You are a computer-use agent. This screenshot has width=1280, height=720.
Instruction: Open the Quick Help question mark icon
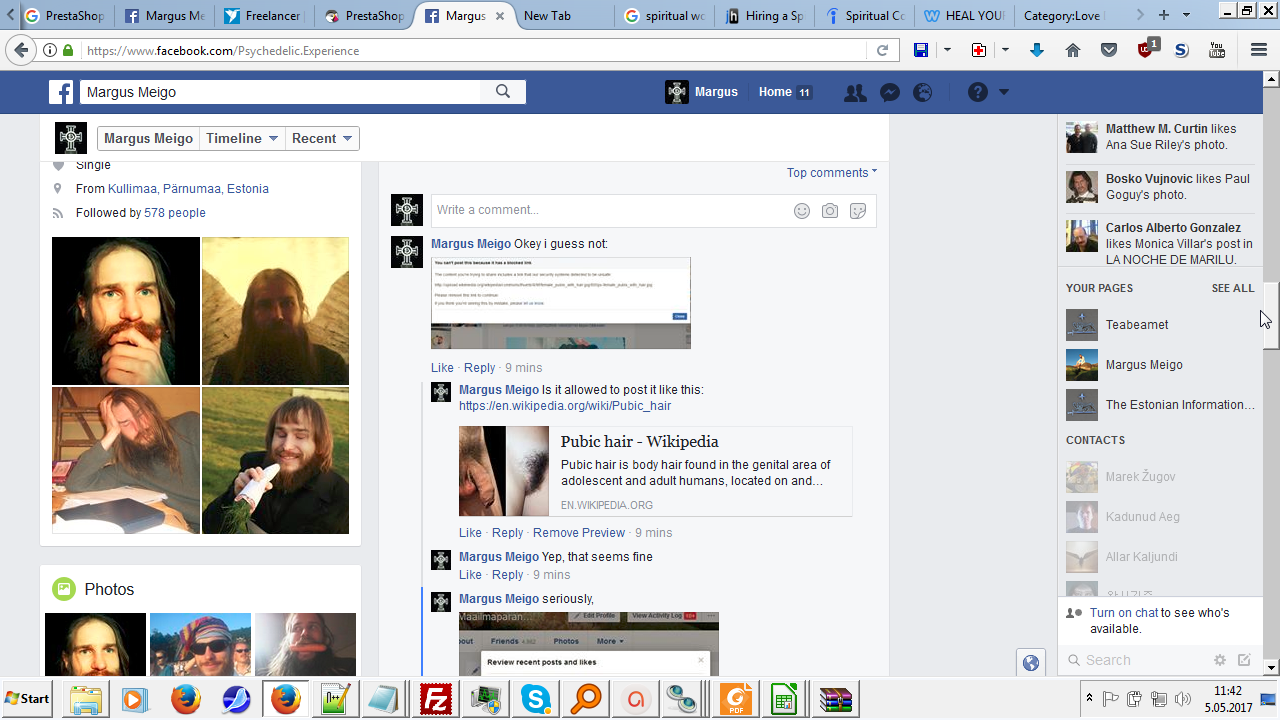pos(978,92)
